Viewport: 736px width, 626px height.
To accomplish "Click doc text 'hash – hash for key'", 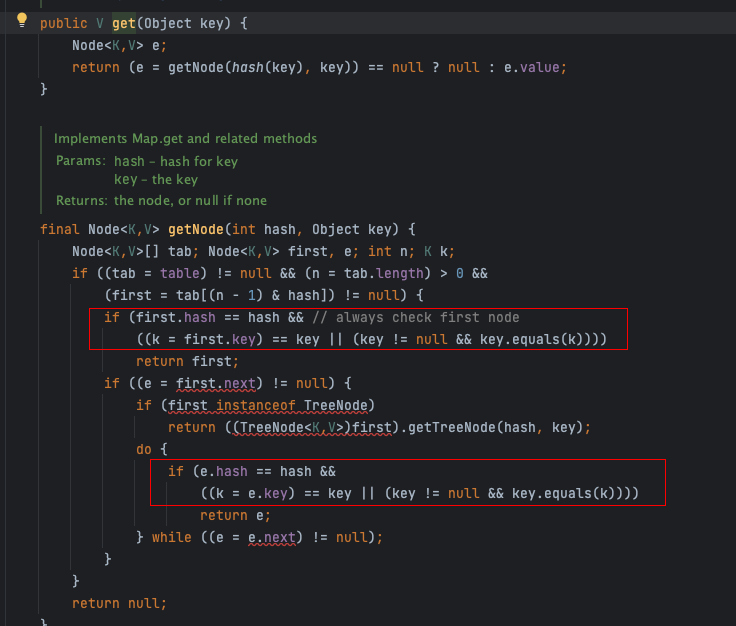I will tap(176, 161).
